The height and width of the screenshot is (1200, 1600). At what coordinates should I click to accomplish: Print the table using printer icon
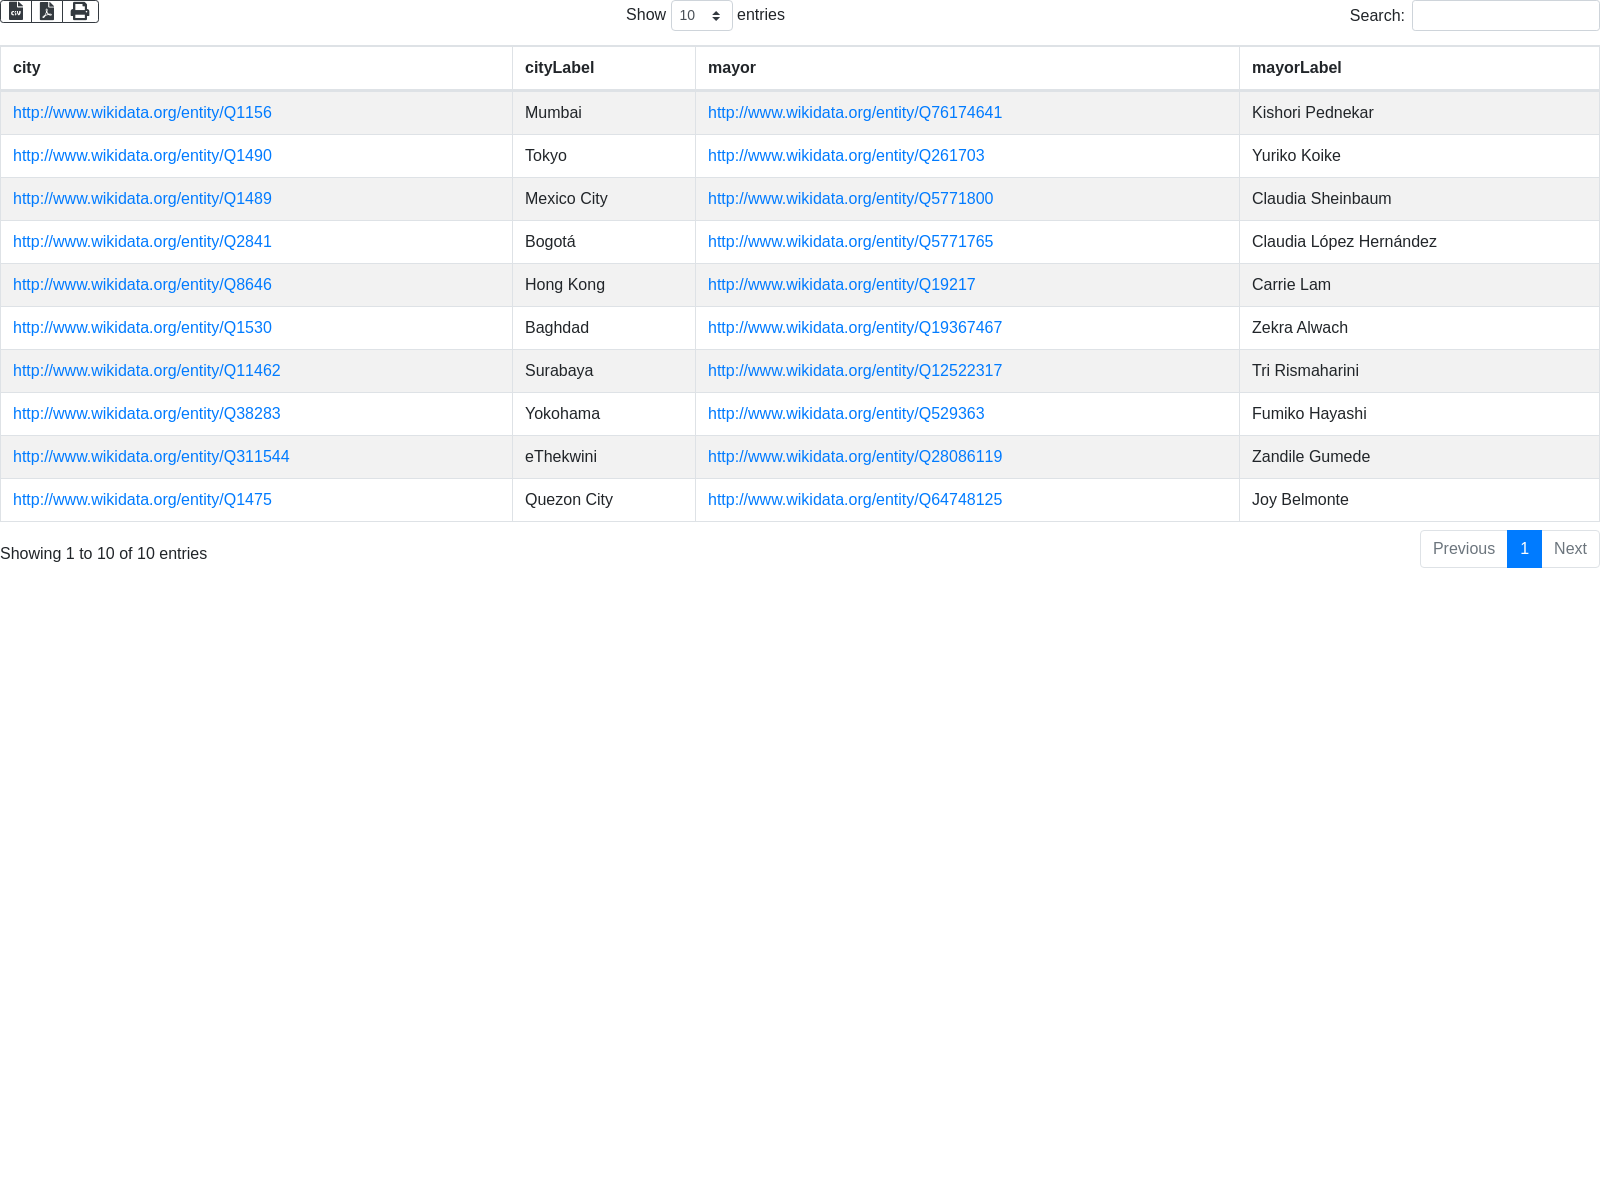click(x=80, y=11)
